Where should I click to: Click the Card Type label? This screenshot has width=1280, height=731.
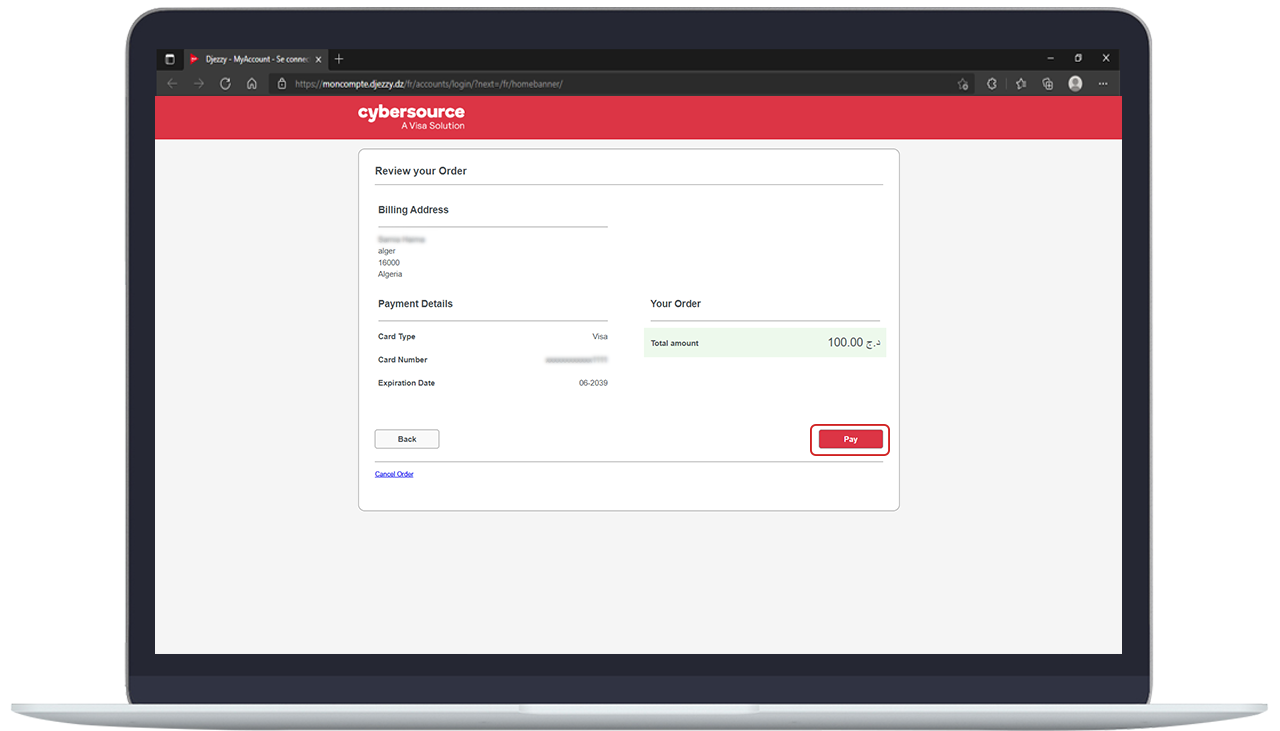[397, 337]
